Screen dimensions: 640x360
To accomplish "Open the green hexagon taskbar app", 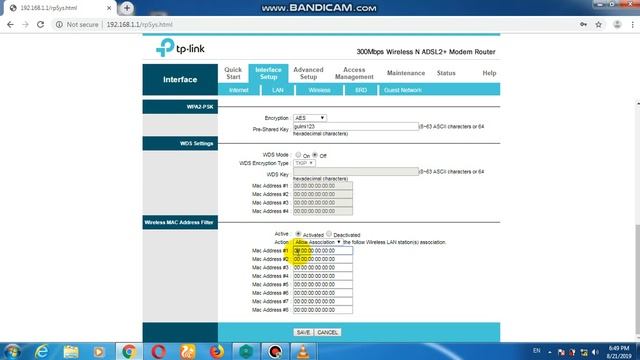I will click(246, 351).
